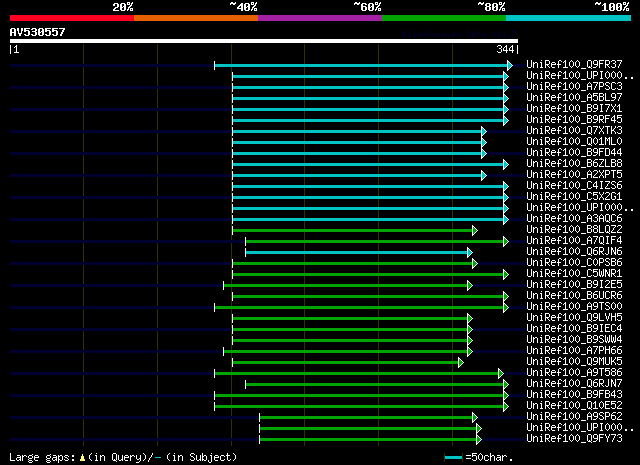Click hit label UniRef100_Q9LVH5
The width and height of the screenshot is (640, 465).
[x=574, y=317]
